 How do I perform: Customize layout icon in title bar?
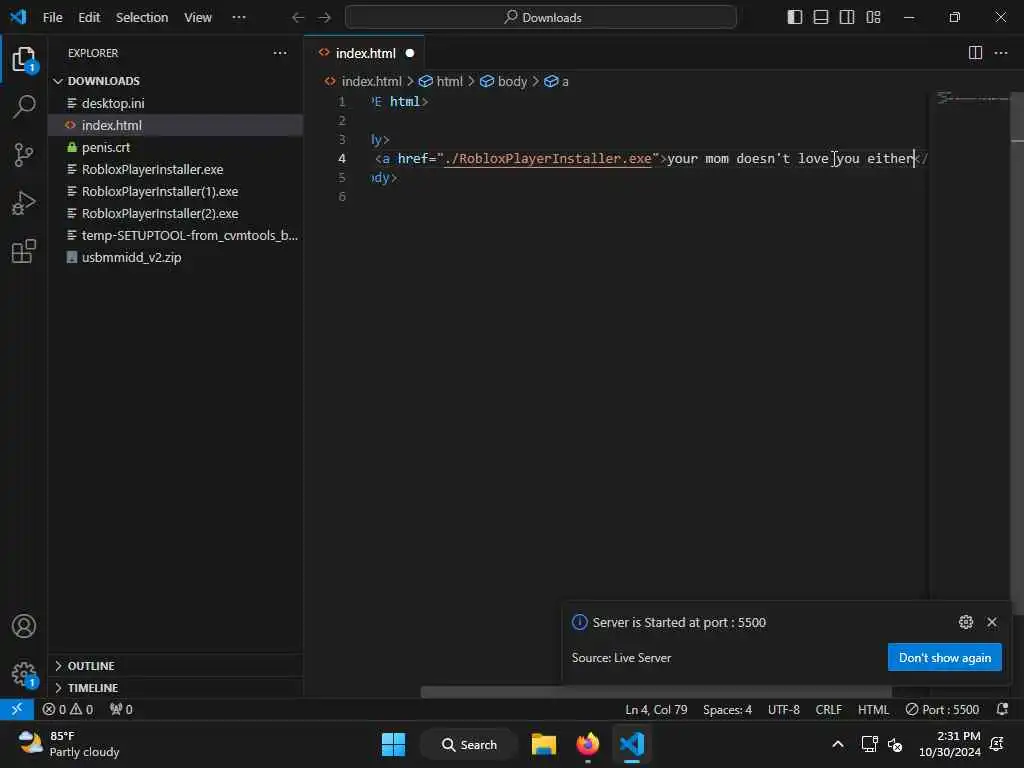pos(873,18)
